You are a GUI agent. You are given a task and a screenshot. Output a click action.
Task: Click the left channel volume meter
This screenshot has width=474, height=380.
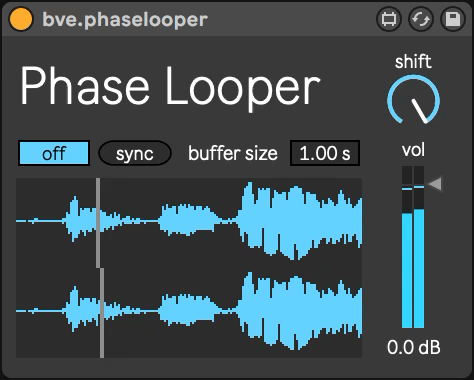pos(407,247)
